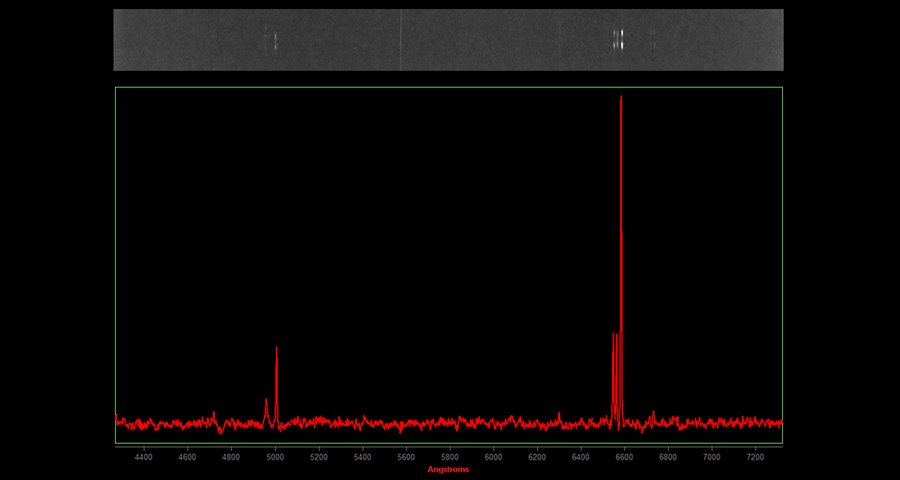
Task: Select the 7200 tick label on axis
Action: coord(755,457)
